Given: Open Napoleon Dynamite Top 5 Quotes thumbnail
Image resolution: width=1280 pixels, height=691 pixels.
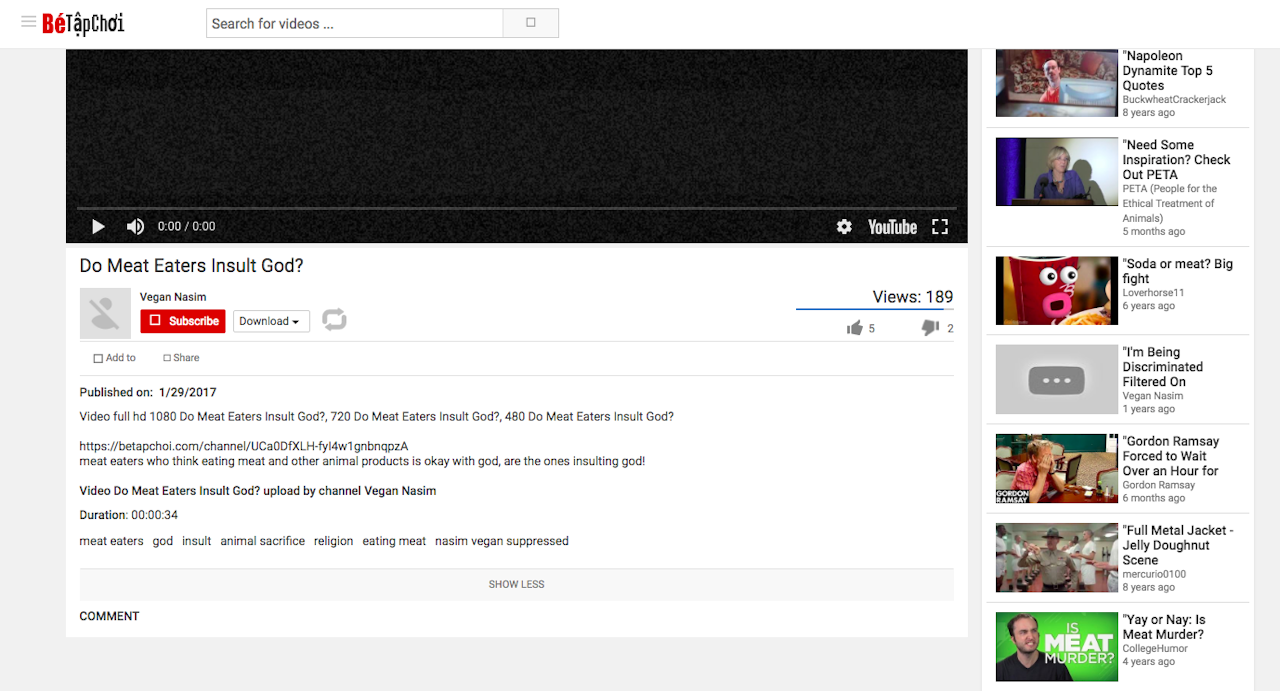Looking at the screenshot, I should point(1056,83).
